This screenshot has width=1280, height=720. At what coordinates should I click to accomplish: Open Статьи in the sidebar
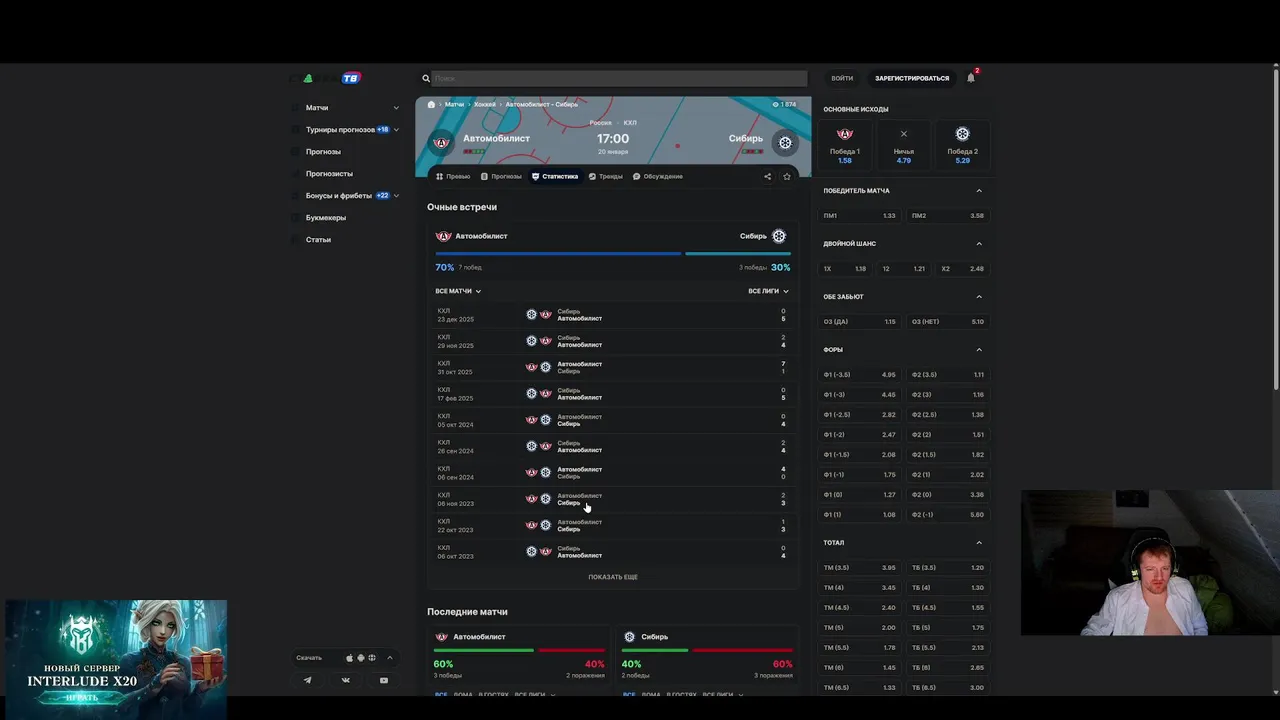click(x=318, y=240)
